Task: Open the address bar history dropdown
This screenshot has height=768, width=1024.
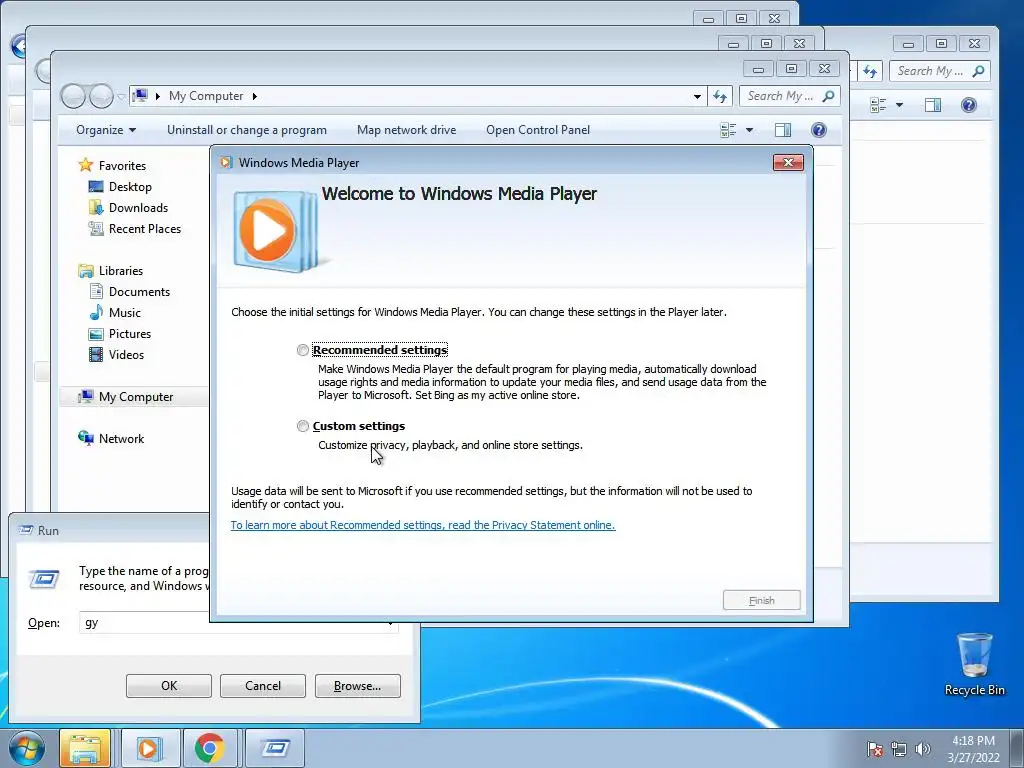Action: 697,97
